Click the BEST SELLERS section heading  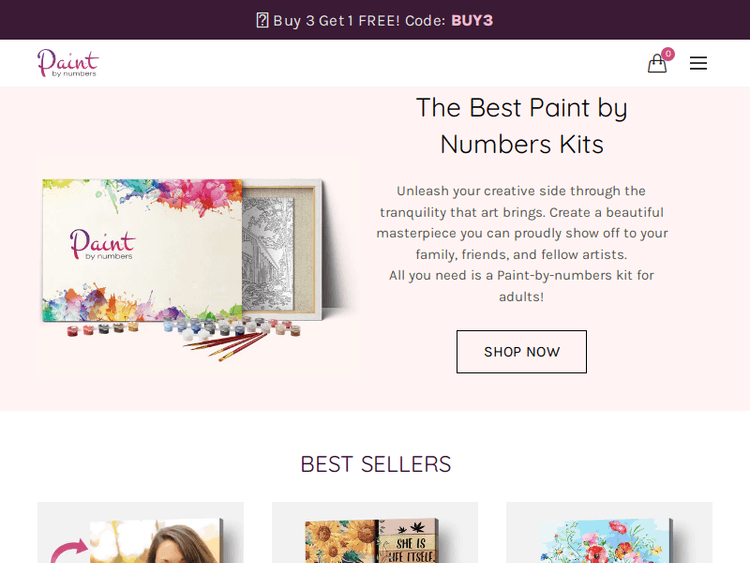pos(375,464)
